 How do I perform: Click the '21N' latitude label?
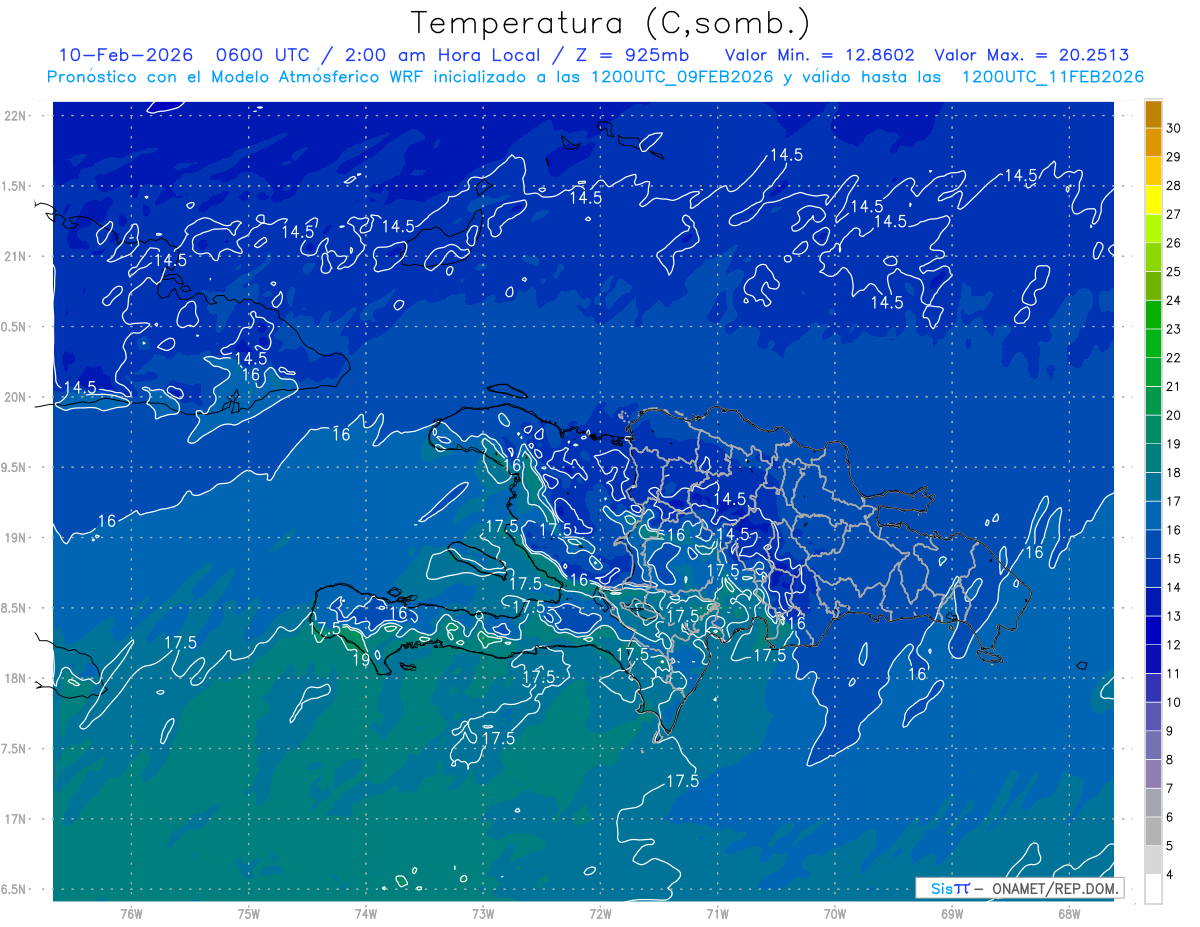(x=14, y=256)
